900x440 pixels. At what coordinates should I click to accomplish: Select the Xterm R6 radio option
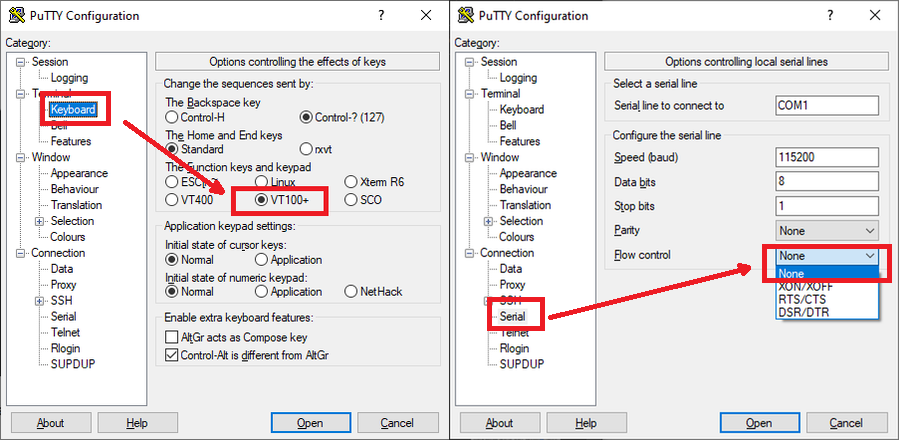pos(351,182)
